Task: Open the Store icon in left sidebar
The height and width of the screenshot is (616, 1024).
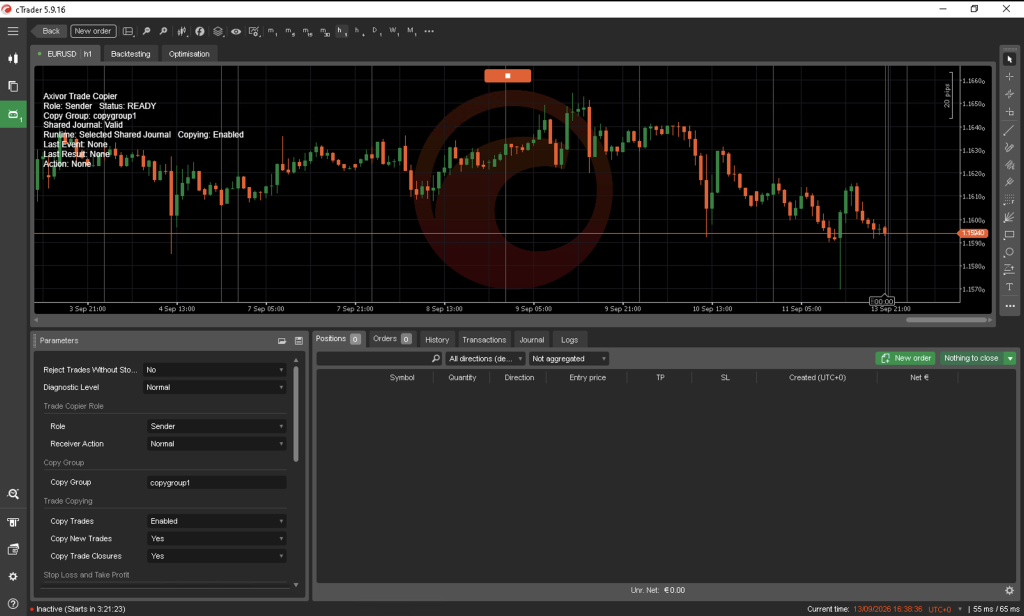Action: point(12,522)
